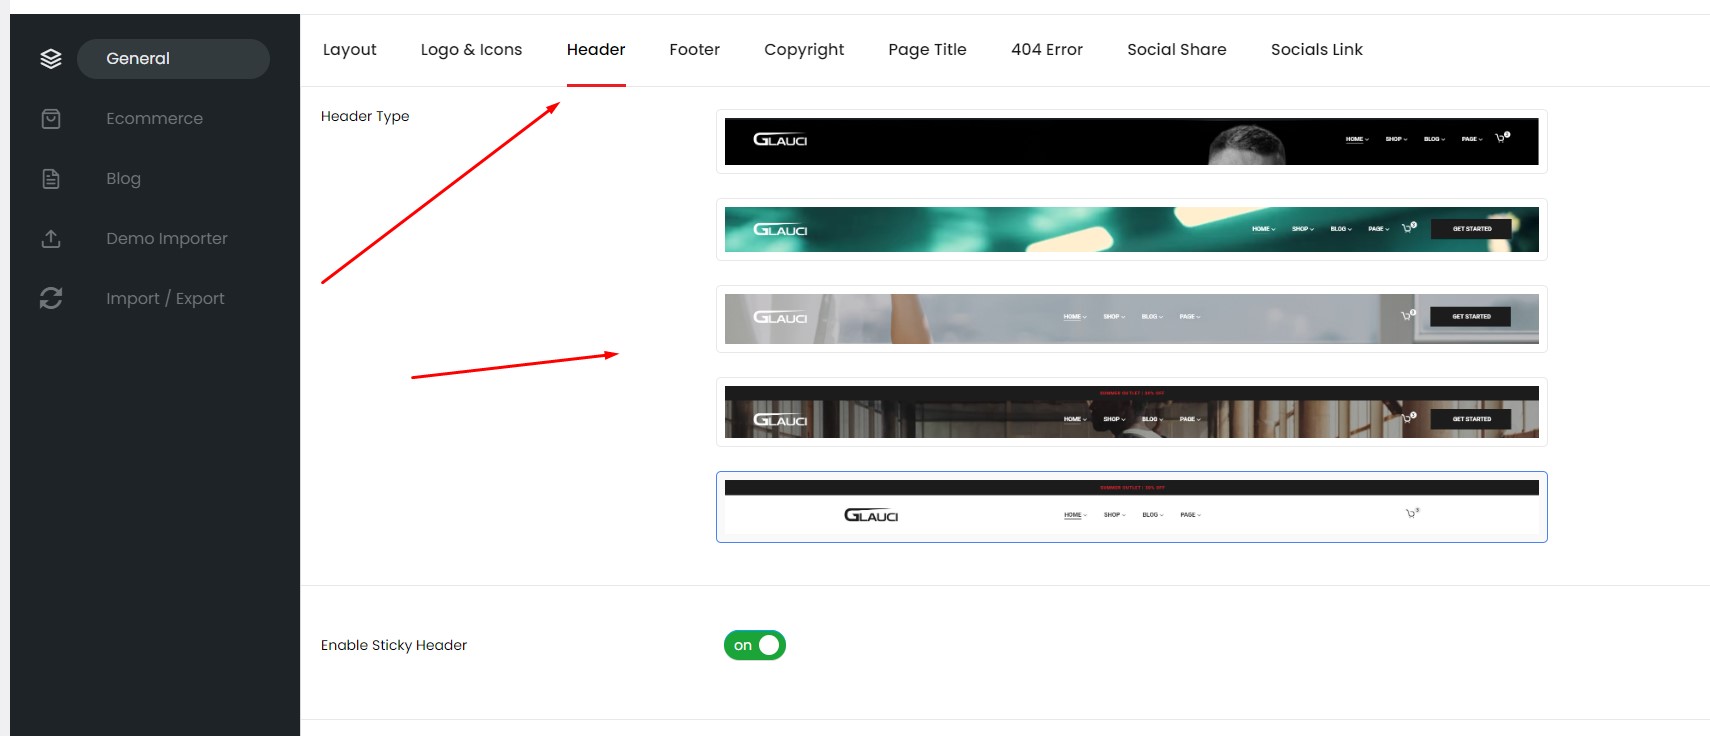Screen dimensions: 1710x736
Task: Click the Blog document icon
Action: click(51, 179)
